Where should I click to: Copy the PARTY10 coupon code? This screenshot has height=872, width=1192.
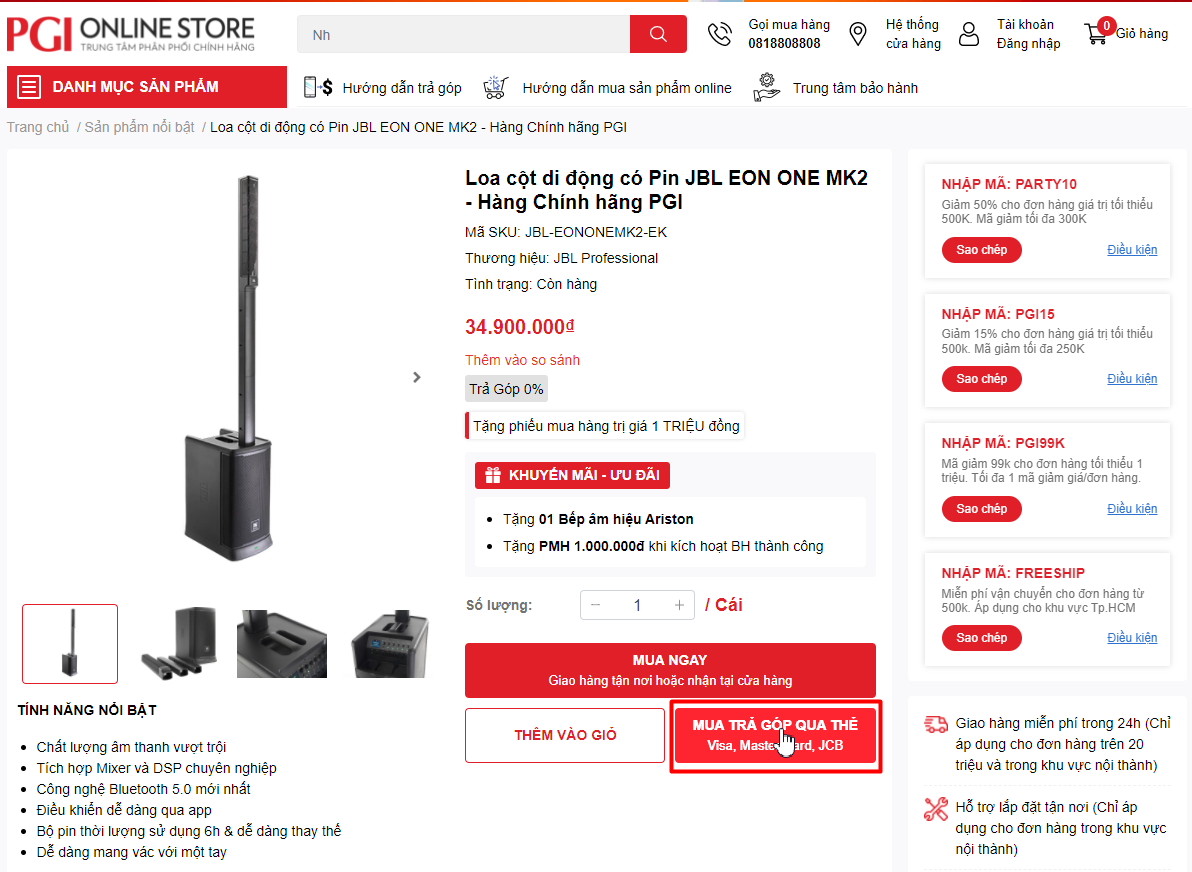click(x=981, y=250)
